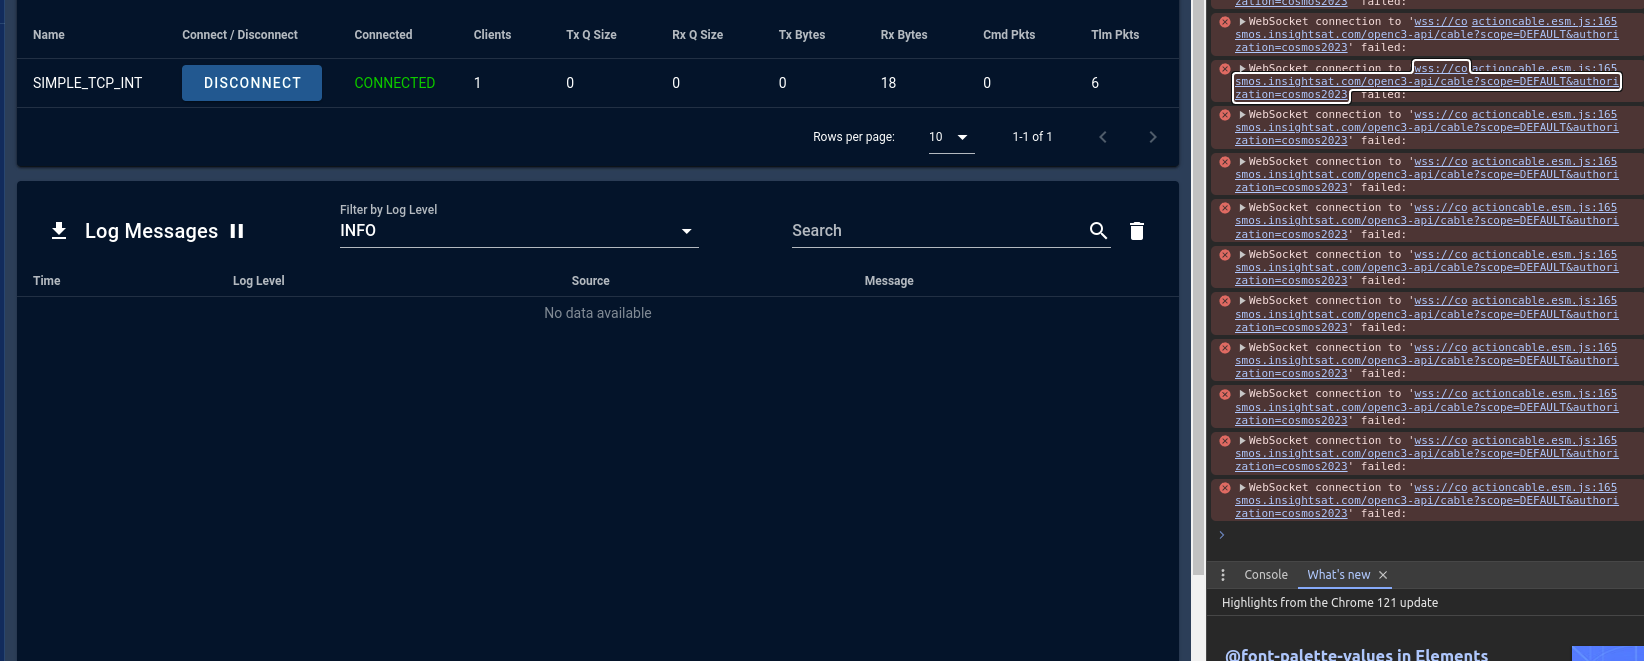This screenshot has height=661, width=1644.
Task: Close the What's new tab
Action: click(1383, 575)
